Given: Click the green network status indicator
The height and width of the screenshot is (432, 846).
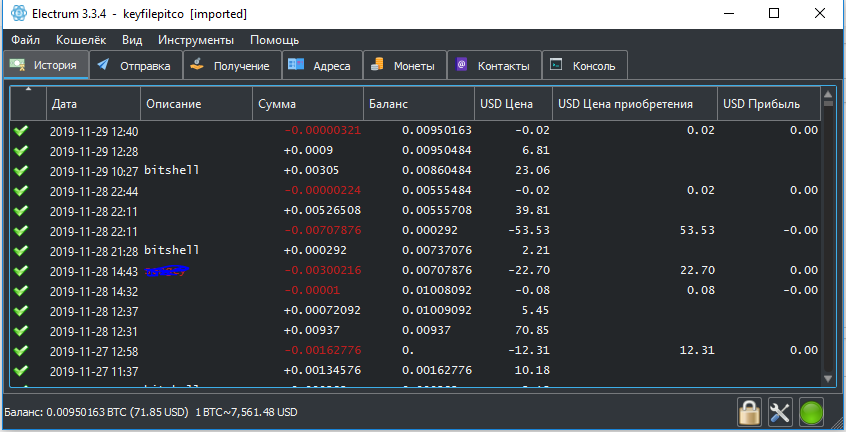Looking at the screenshot, I should (x=811, y=413).
